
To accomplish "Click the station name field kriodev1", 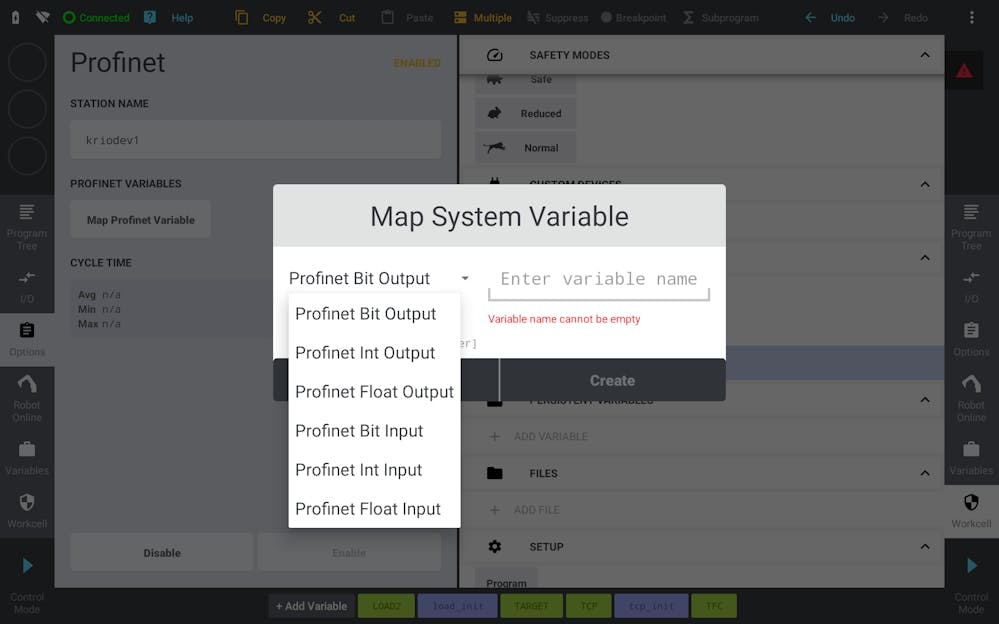I will click(255, 140).
